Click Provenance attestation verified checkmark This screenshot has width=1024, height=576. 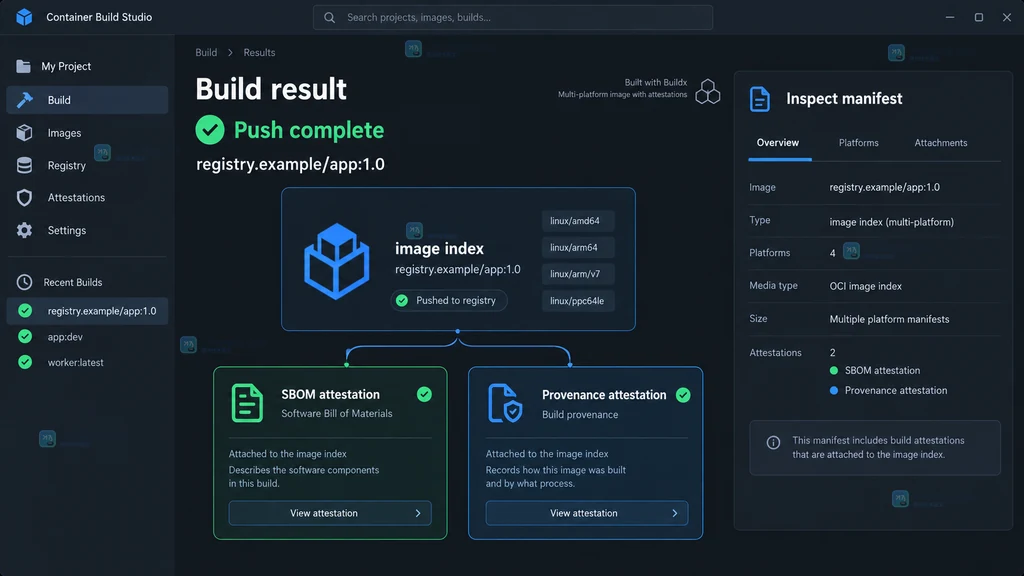pos(683,395)
